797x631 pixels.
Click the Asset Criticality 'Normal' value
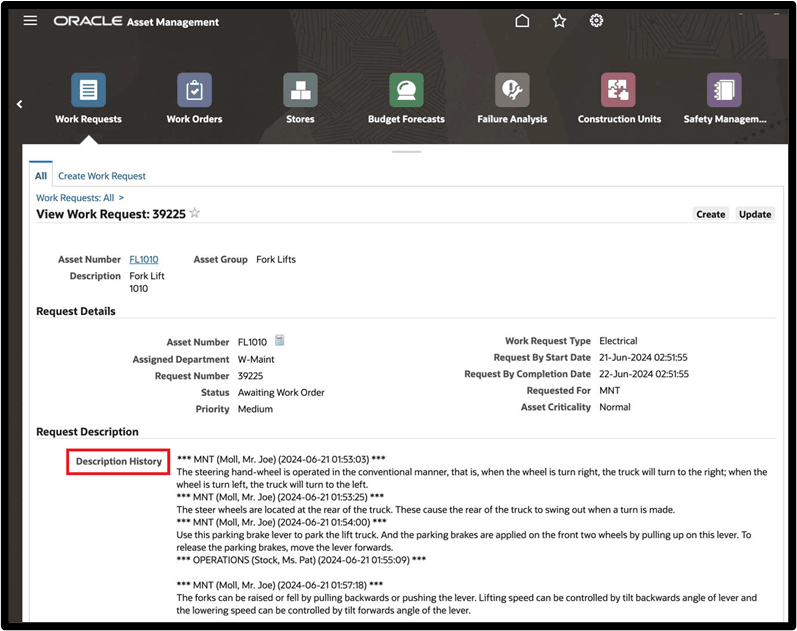coord(615,407)
